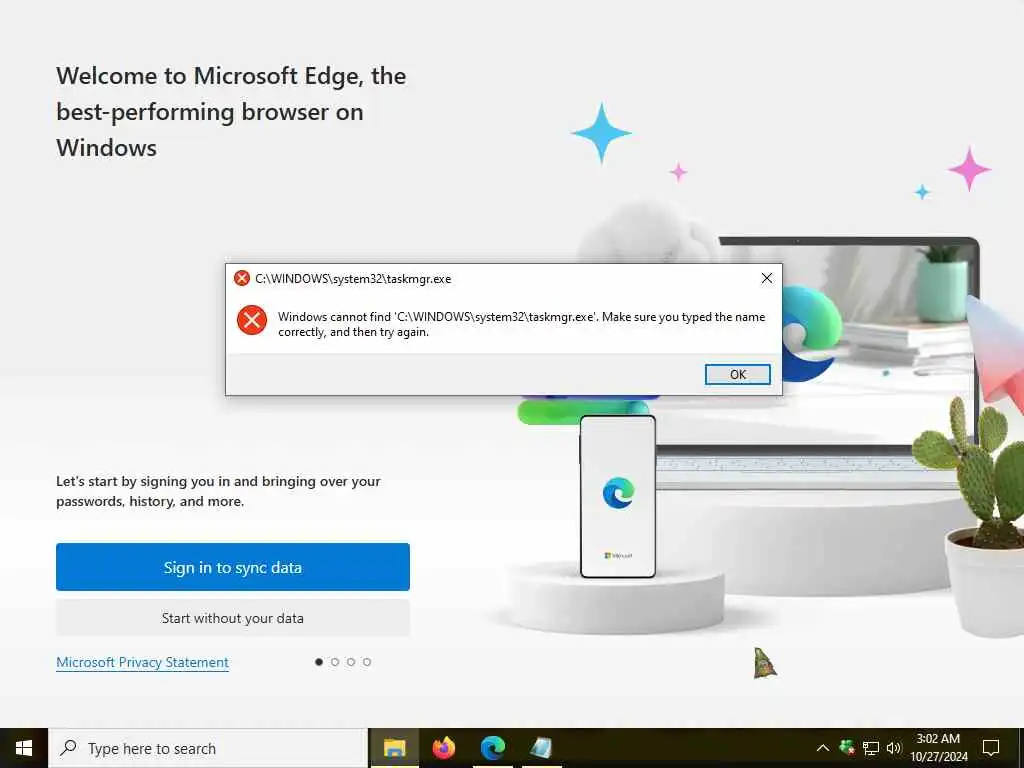This screenshot has width=1024, height=768.
Task: Click the 'Let's start by signing you in' text
Action: (x=218, y=491)
